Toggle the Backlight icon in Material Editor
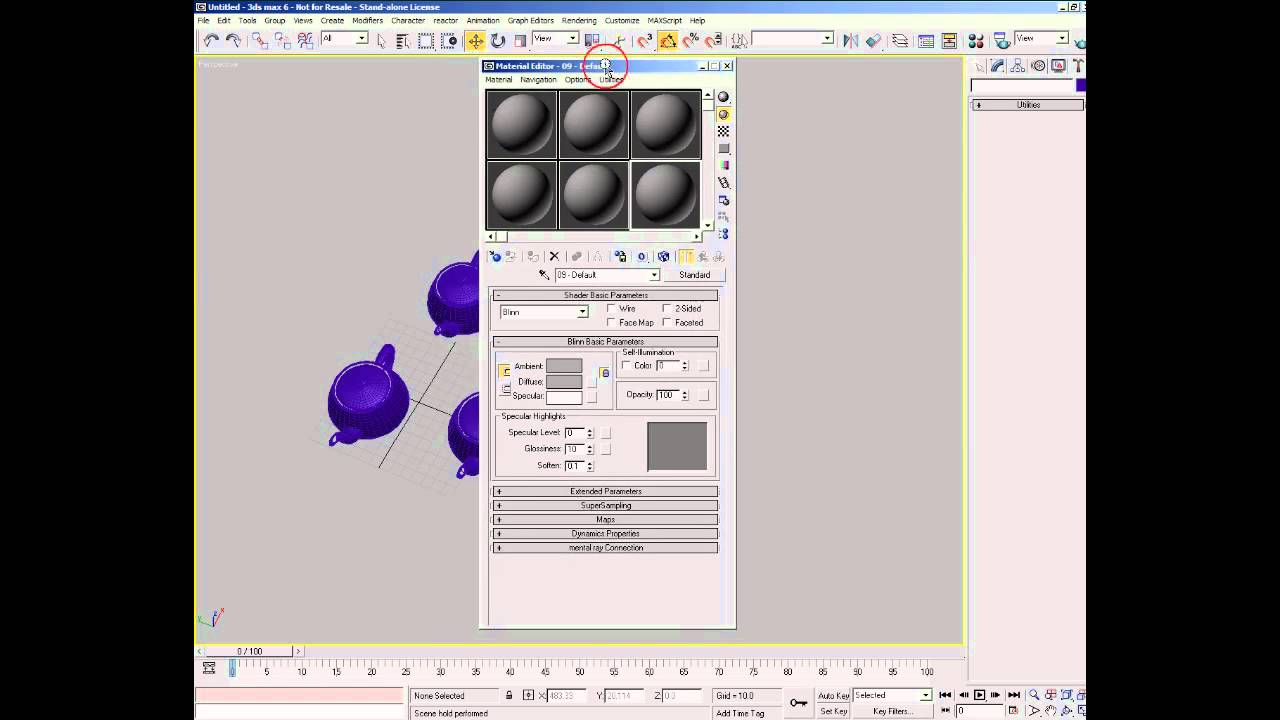 click(723, 114)
